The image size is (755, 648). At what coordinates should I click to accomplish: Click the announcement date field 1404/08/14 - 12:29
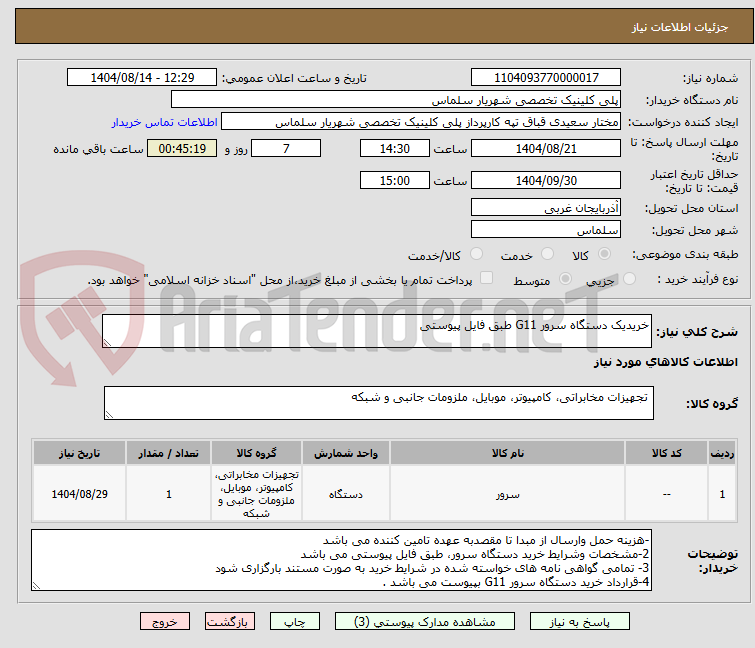(x=142, y=78)
